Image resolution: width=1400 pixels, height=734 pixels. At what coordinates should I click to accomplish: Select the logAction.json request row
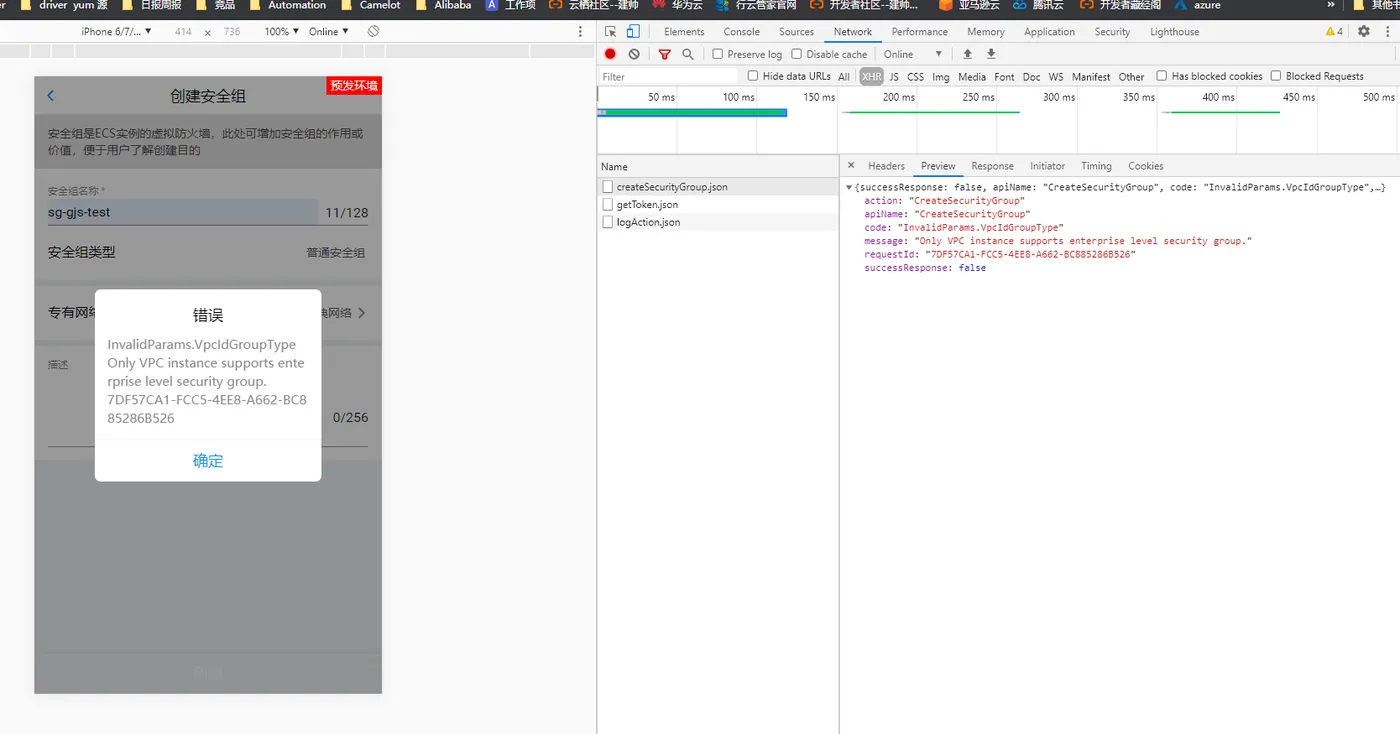[718, 222]
